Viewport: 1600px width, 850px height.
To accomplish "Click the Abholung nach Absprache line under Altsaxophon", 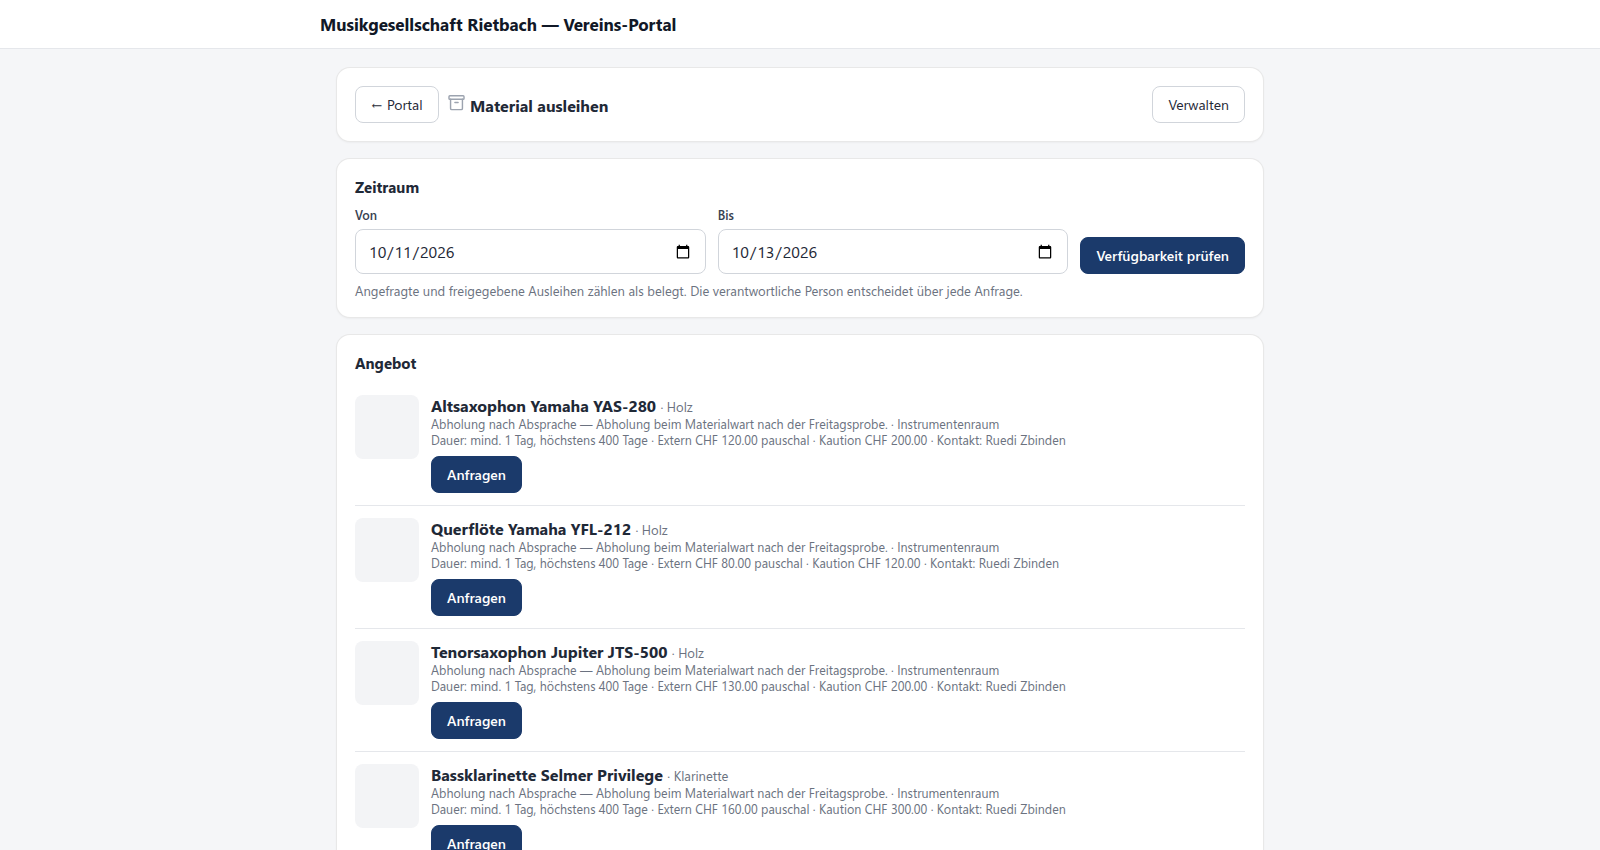I will coord(715,425).
